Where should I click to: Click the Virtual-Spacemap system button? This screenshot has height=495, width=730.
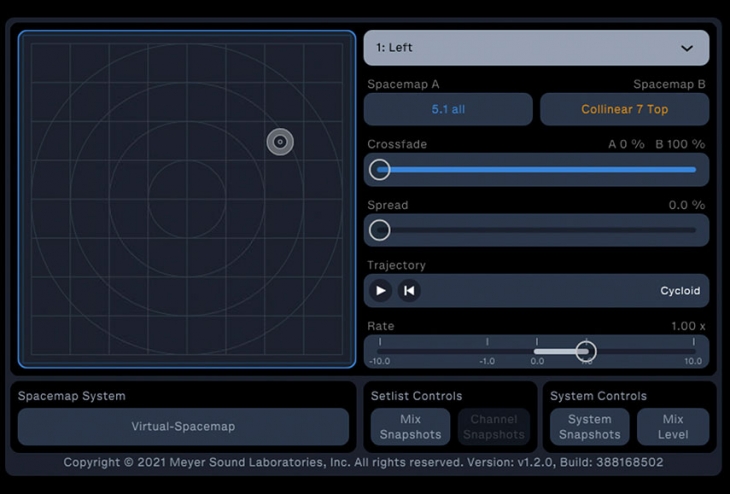(183, 426)
